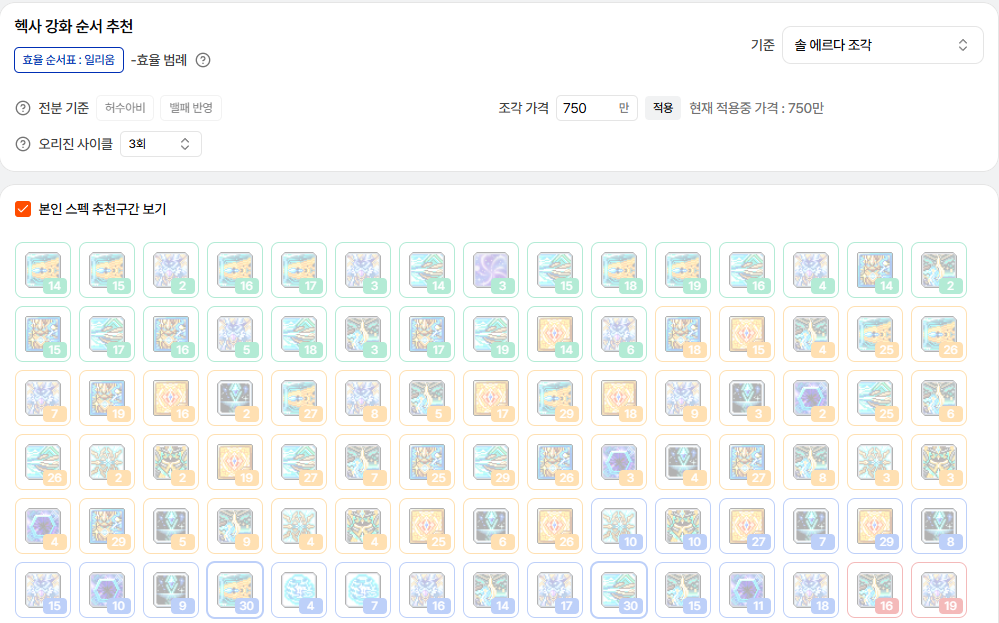The width and height of the screenshot is (999, 623).
Task: Pick the blue orb skill icon marked 4
Action: (298, 590)
